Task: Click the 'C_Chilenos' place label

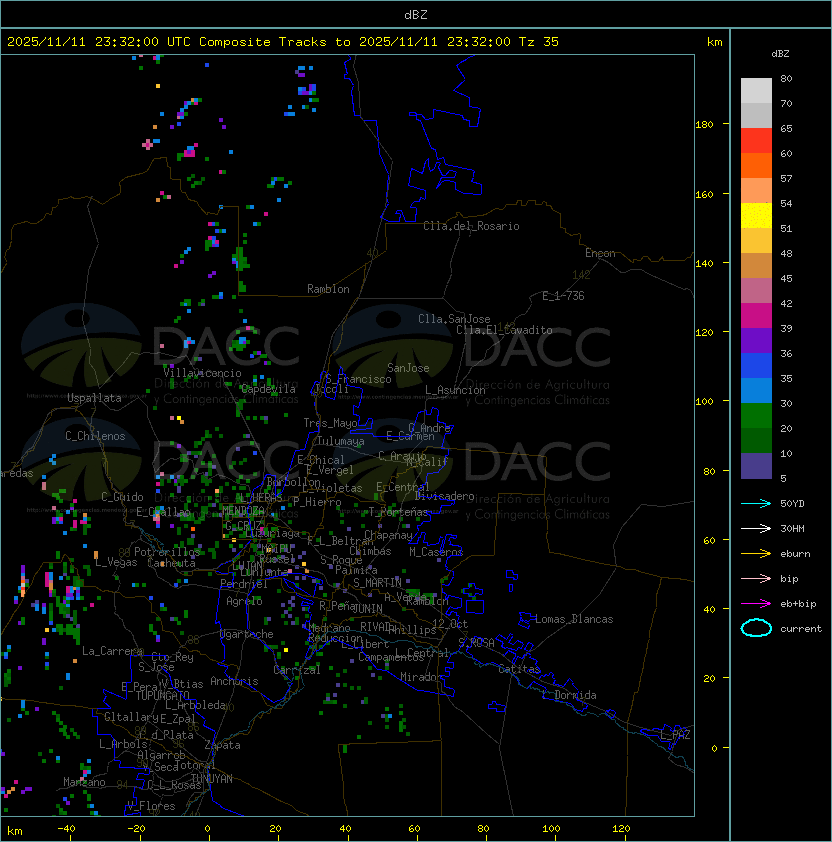Action: [x=95, y=436]
